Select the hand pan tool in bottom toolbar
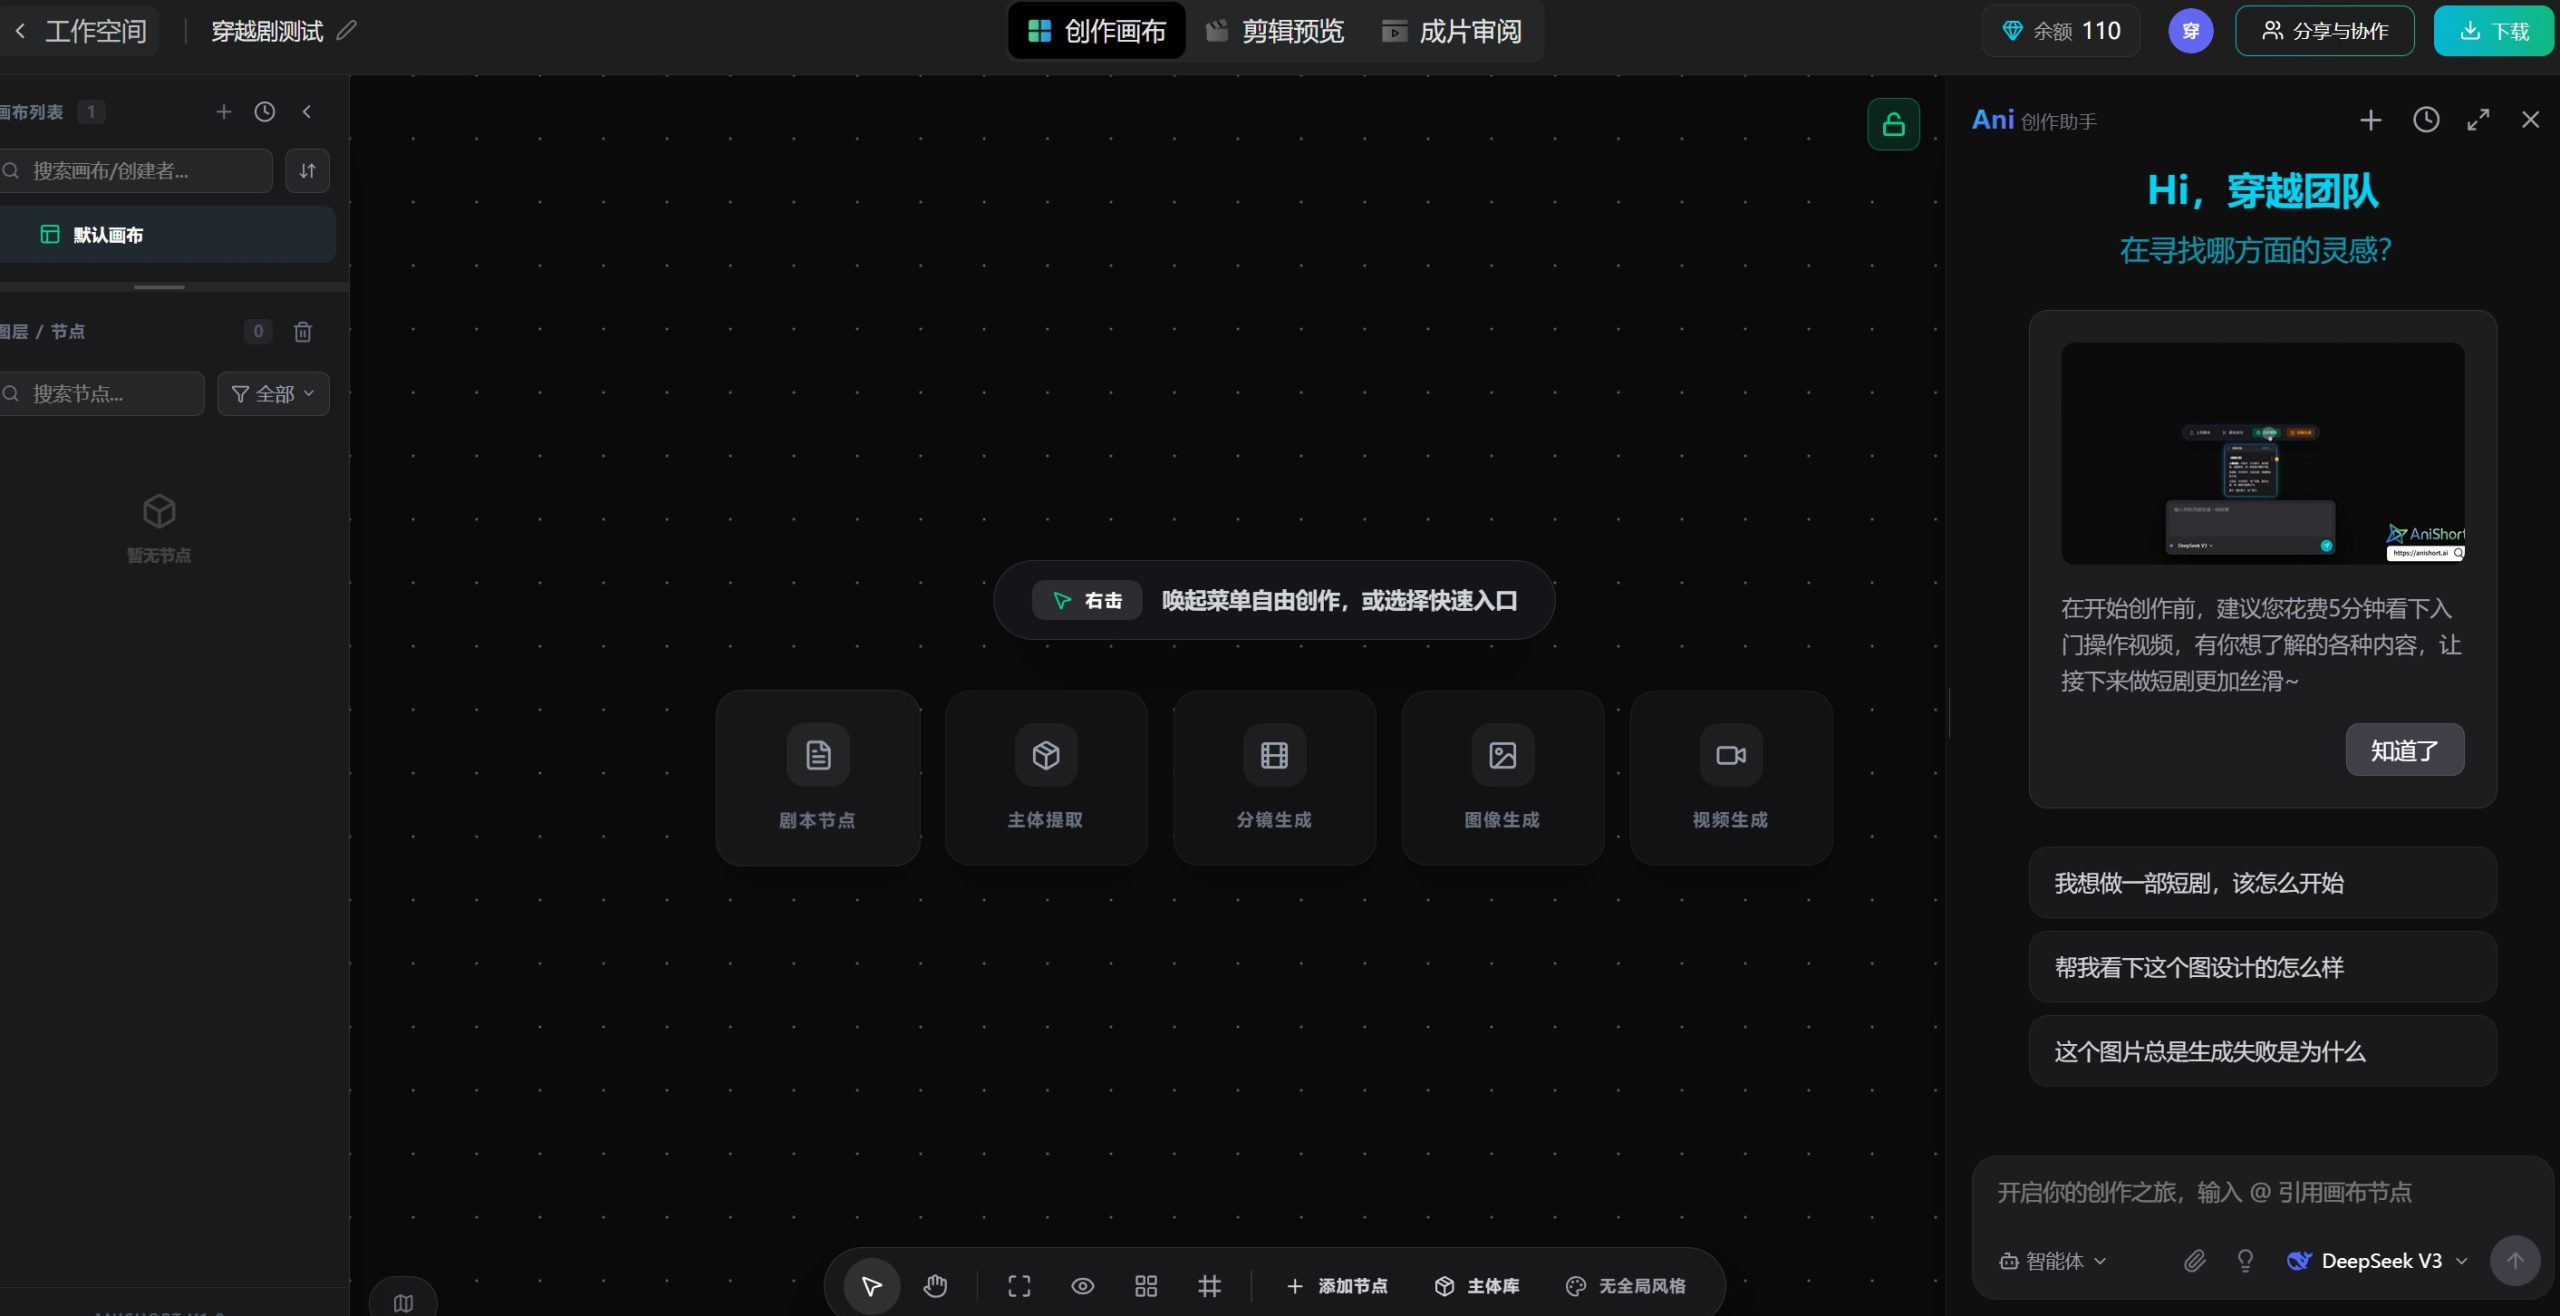 [936, 1285]
